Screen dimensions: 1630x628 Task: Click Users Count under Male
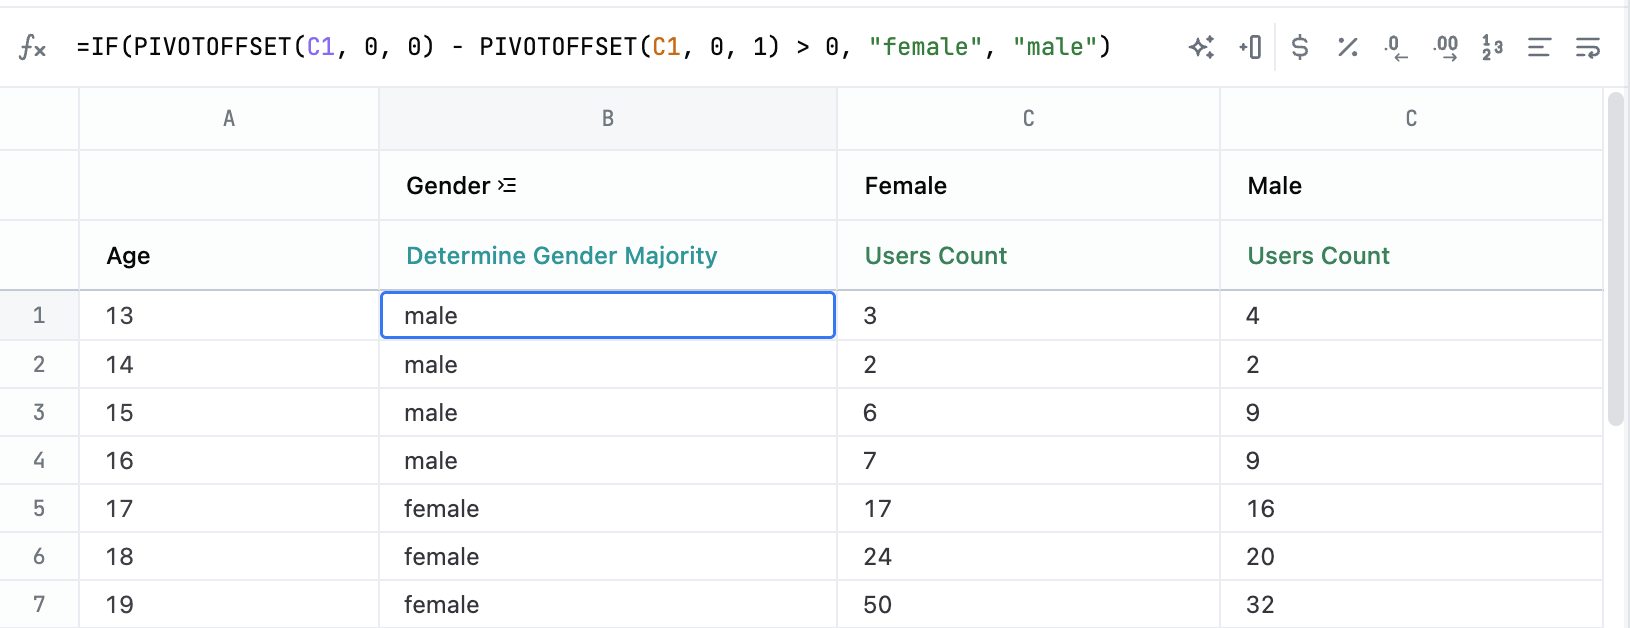tap(1318, 256)
